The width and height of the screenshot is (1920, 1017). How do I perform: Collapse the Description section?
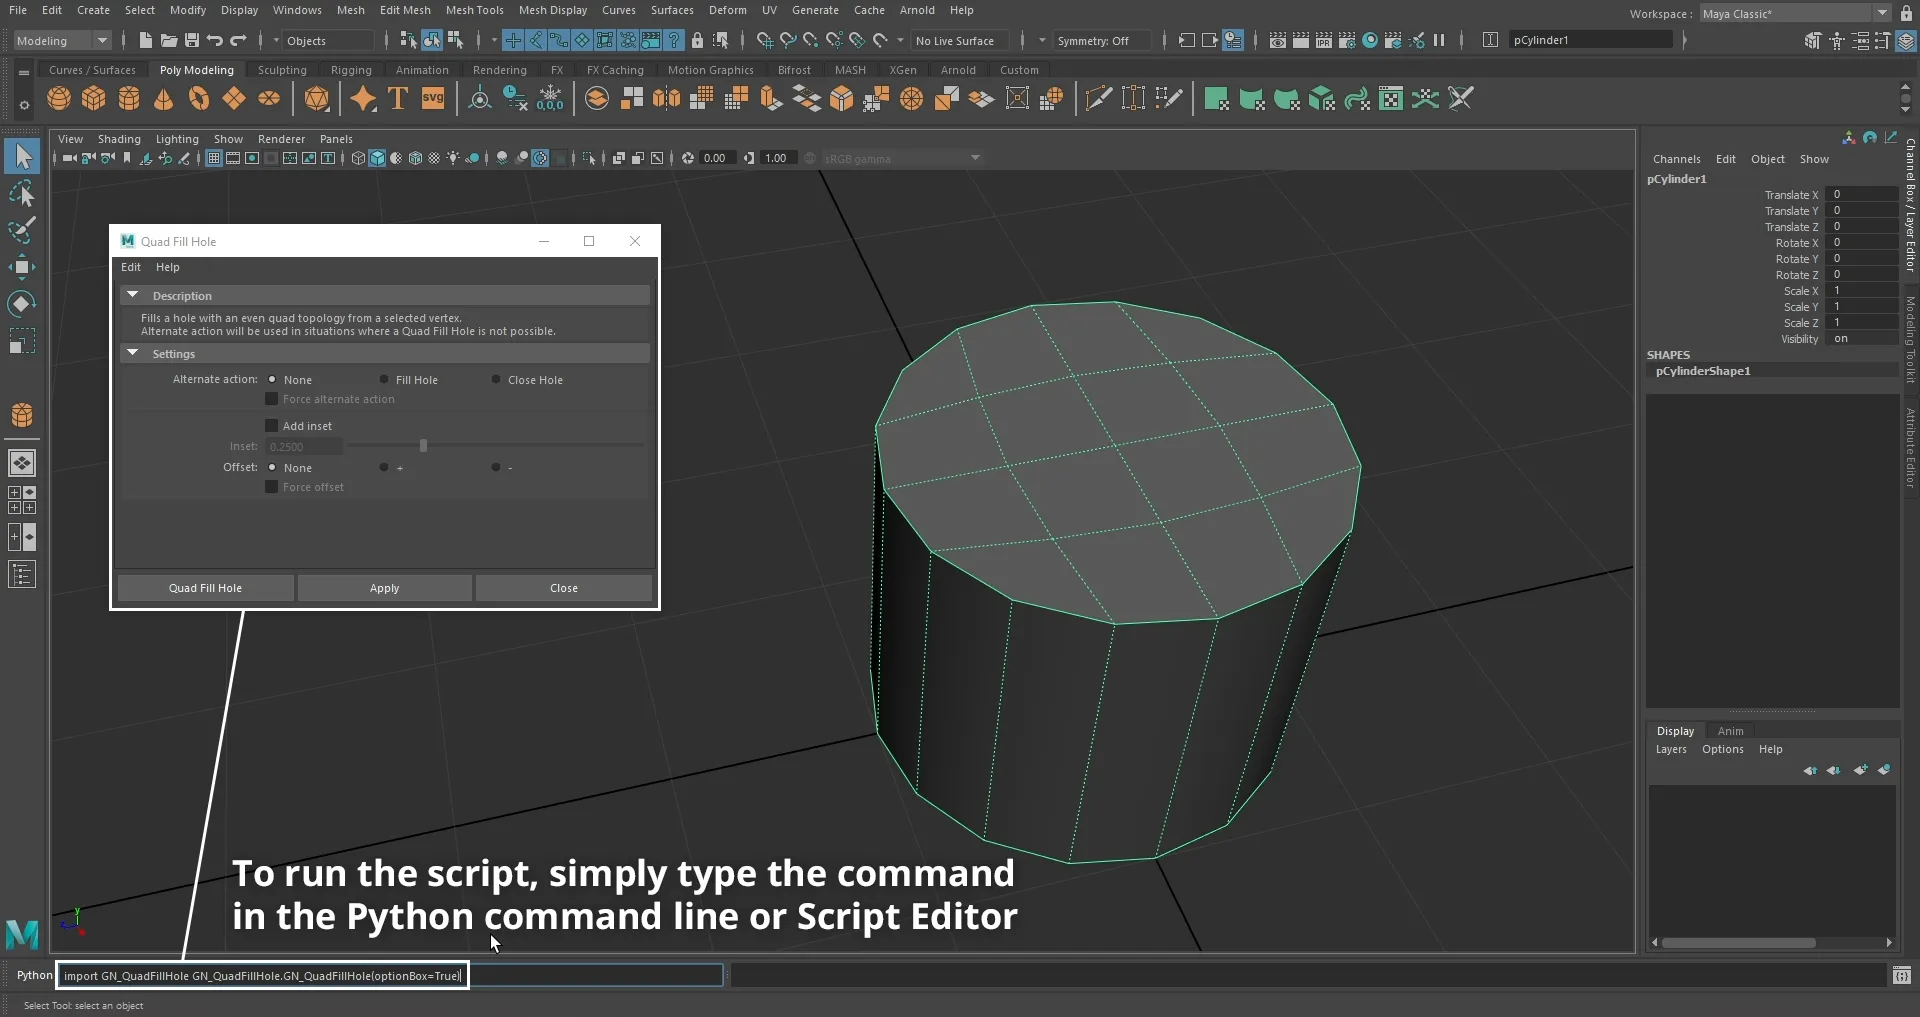pos(133,296)
